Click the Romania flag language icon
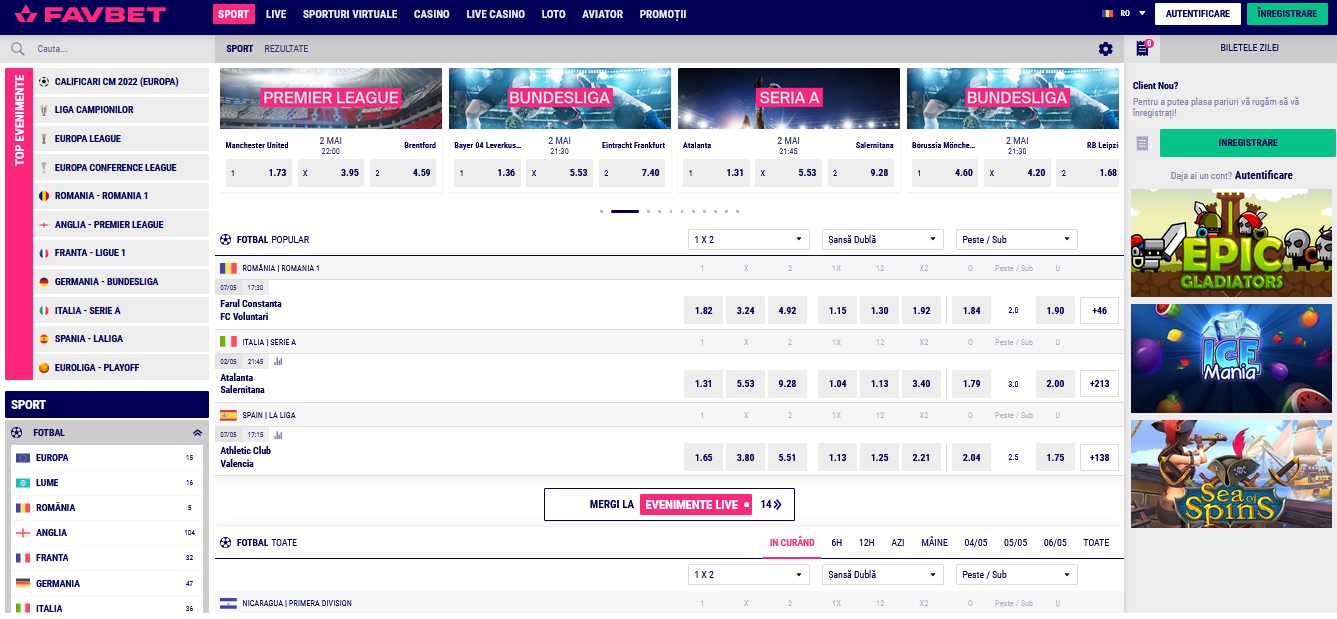1337x619 pixels. 1107,14
